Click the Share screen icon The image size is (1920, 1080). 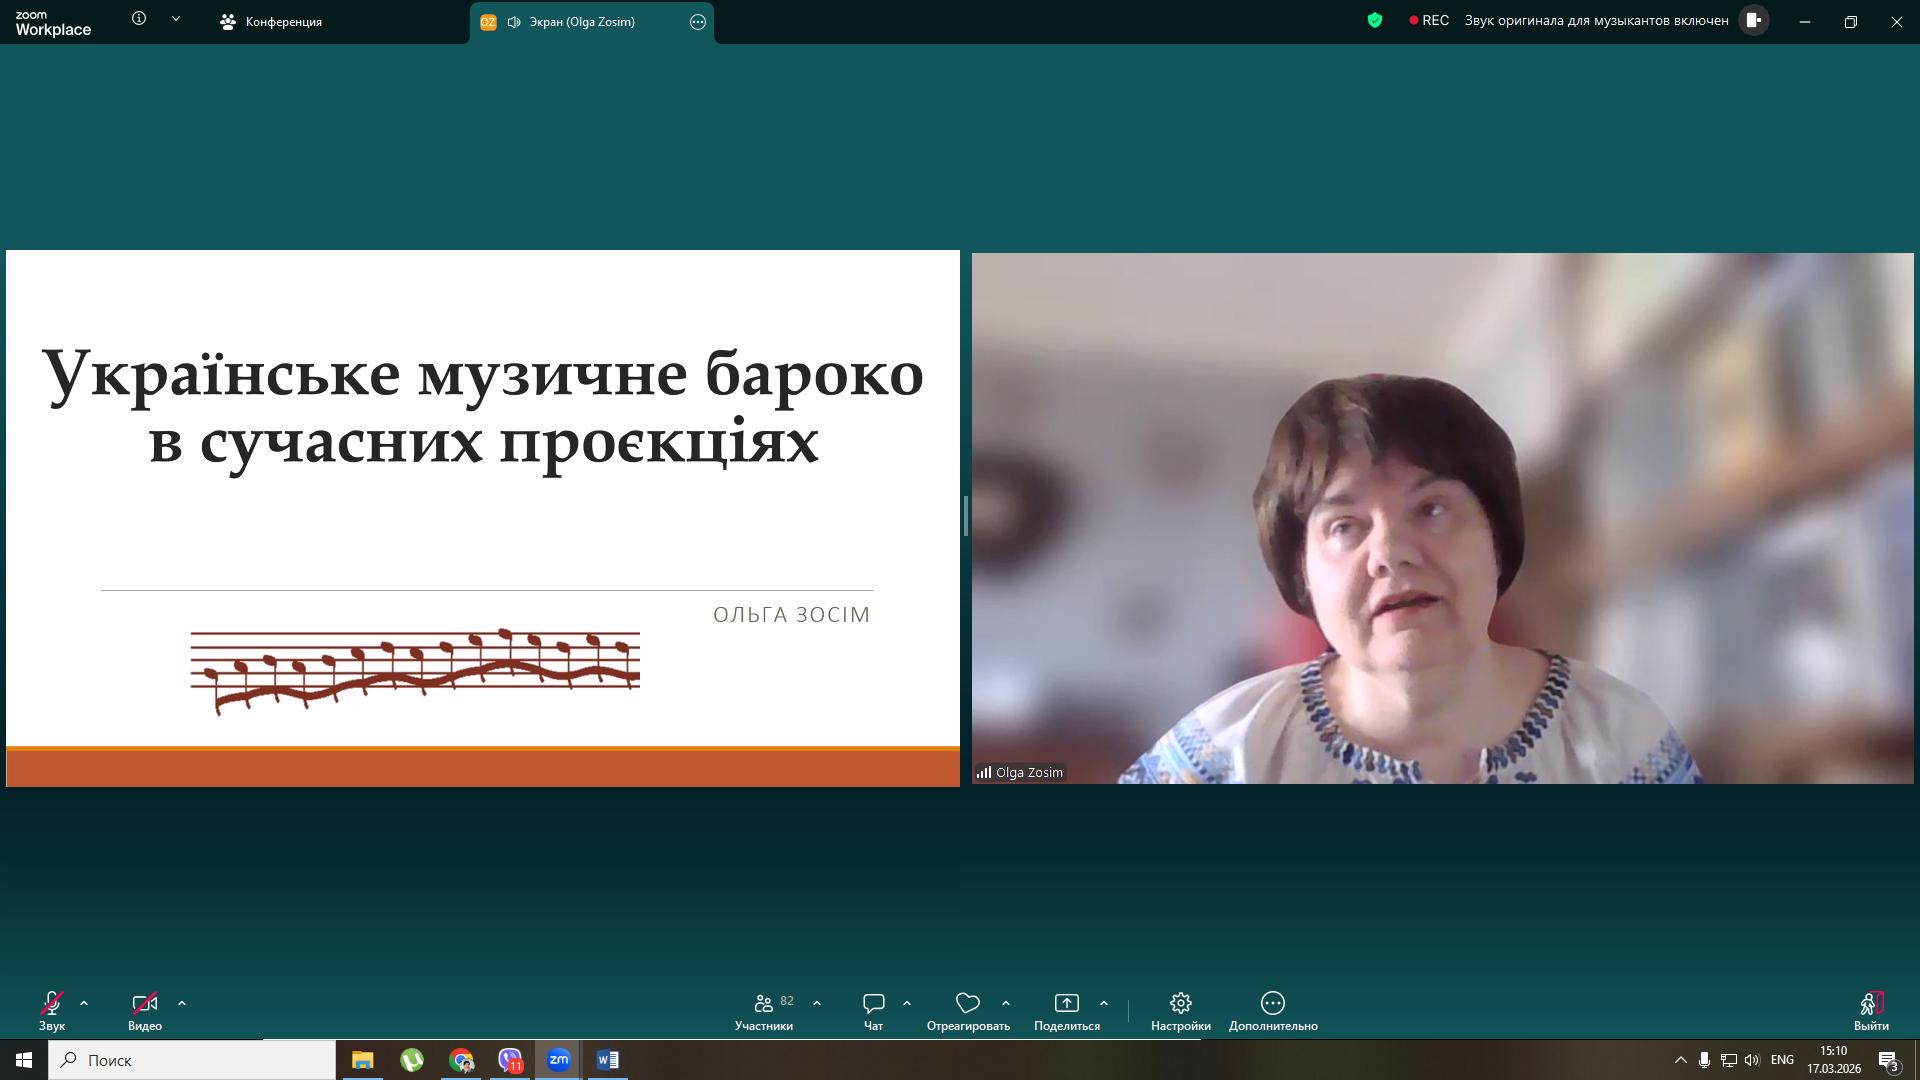click(1066, 1003)
